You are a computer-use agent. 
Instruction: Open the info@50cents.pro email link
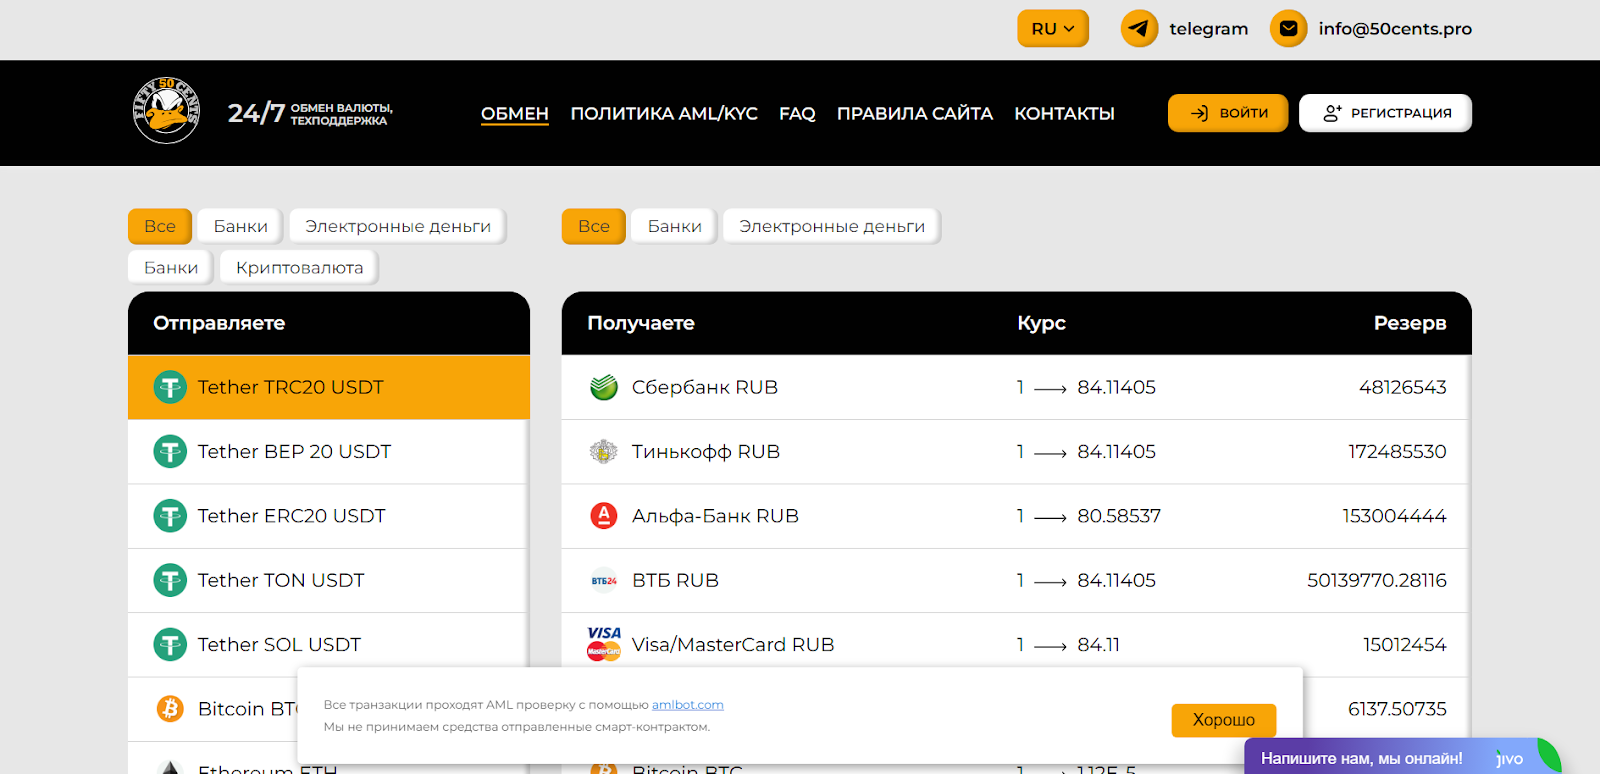click(1394, 29)
